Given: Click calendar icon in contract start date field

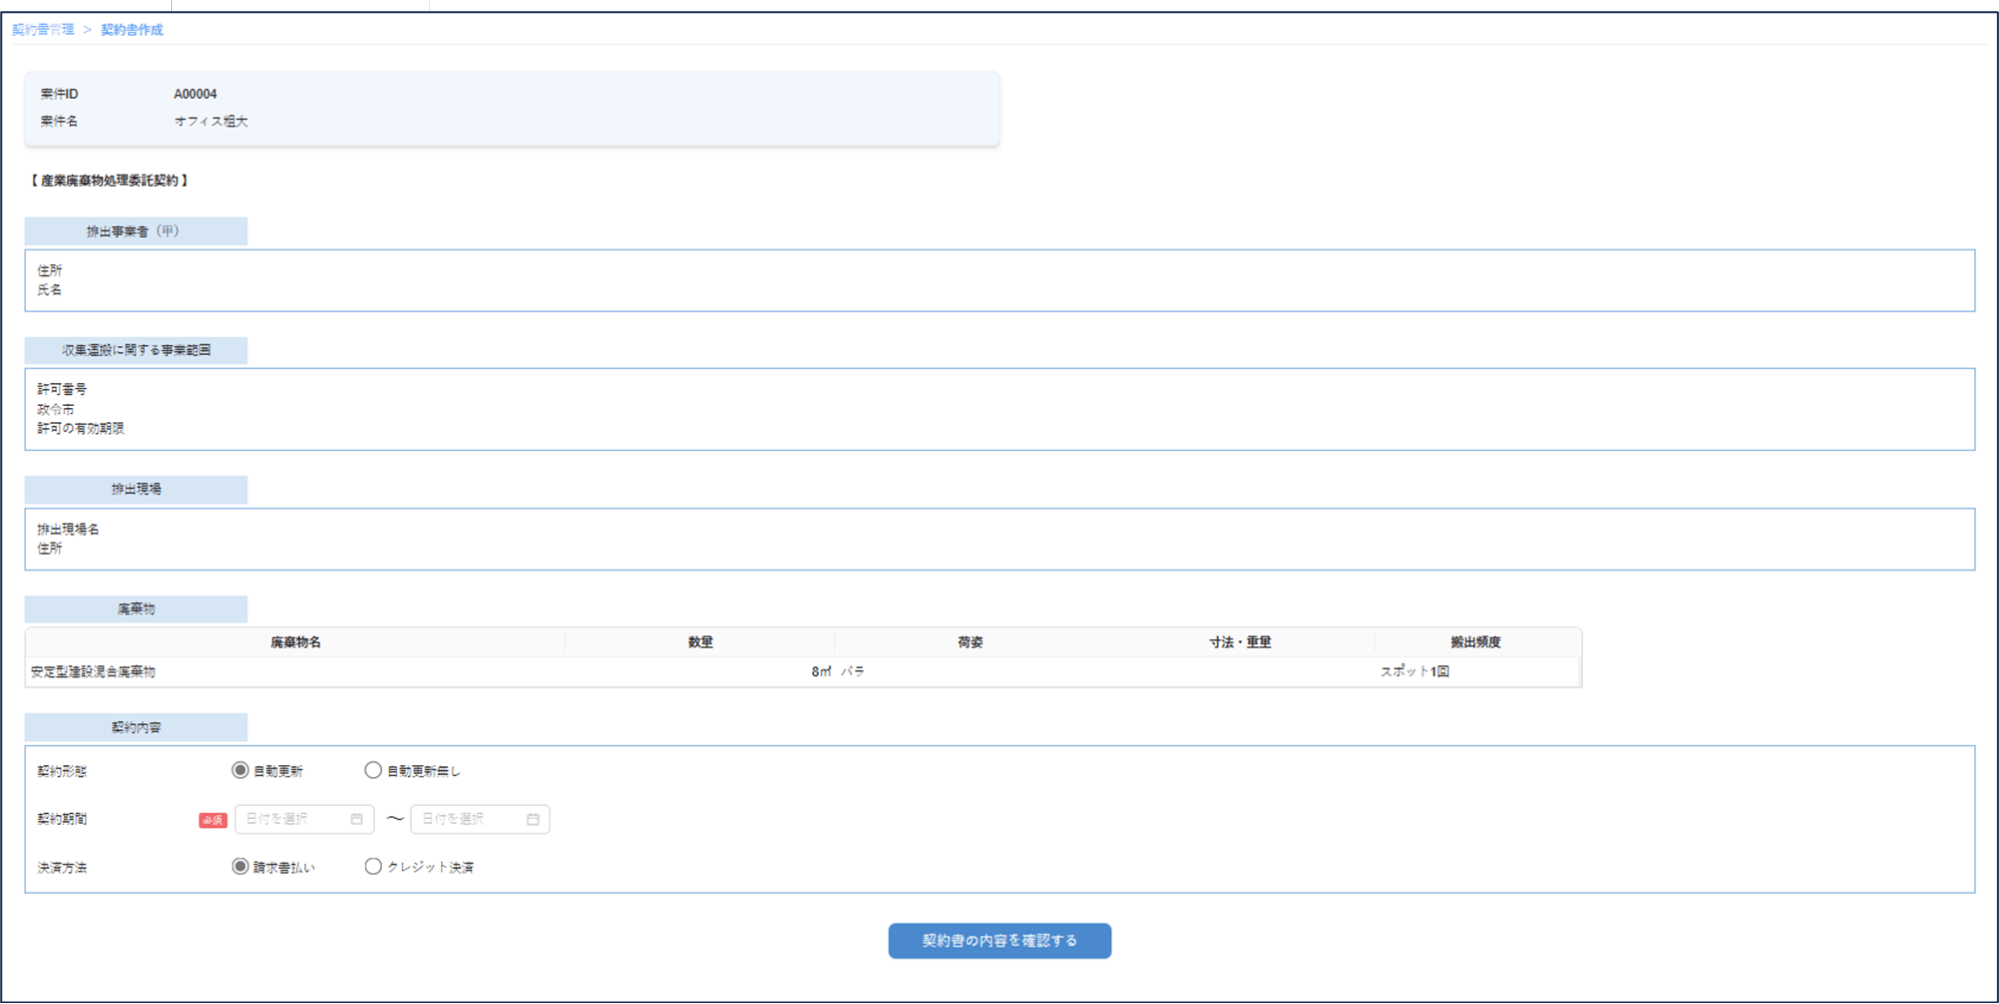Looking at the screenshot, I should coord(357,819).
